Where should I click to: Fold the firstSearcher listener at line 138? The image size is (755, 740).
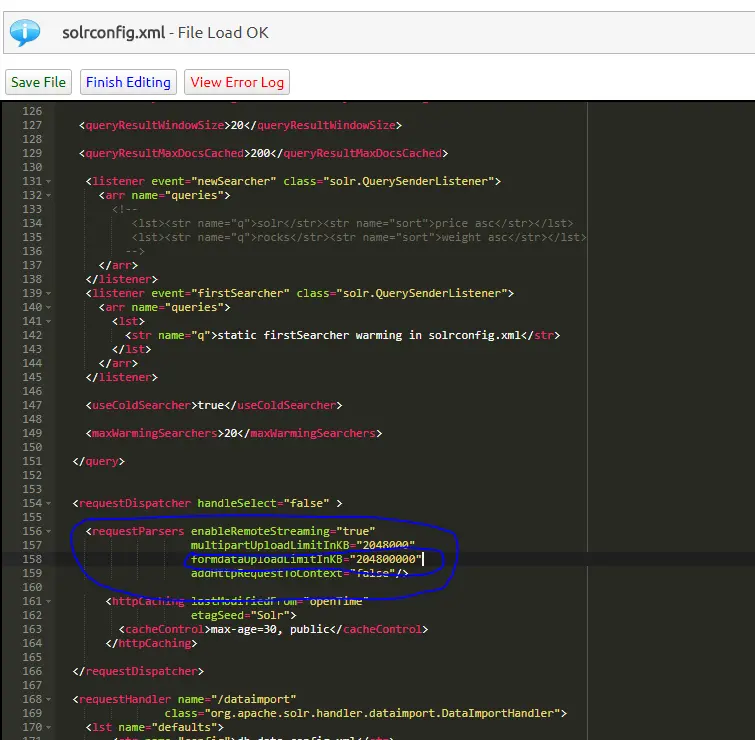(x=48, y=293)
